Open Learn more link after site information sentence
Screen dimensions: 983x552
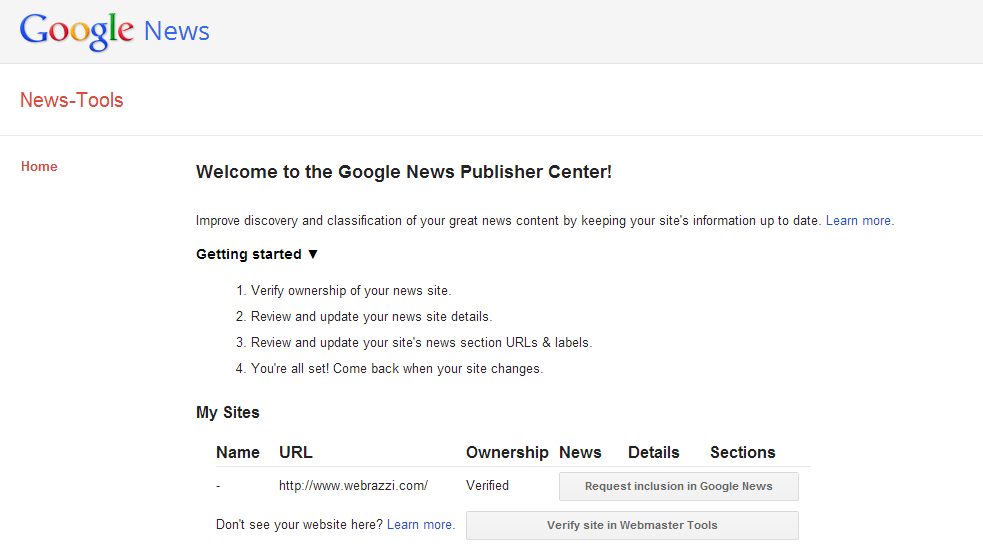pyautogui.click(x=858, y=221)
